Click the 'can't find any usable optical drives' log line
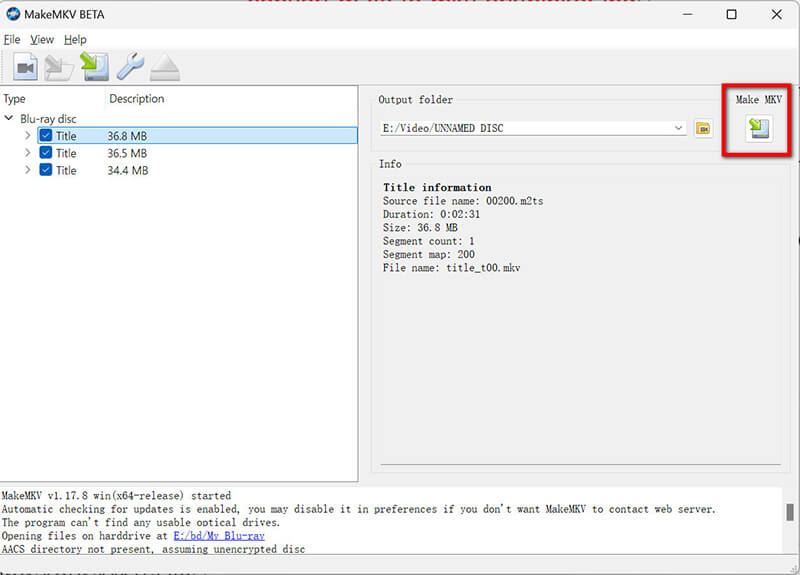 (x=141, y=522)
